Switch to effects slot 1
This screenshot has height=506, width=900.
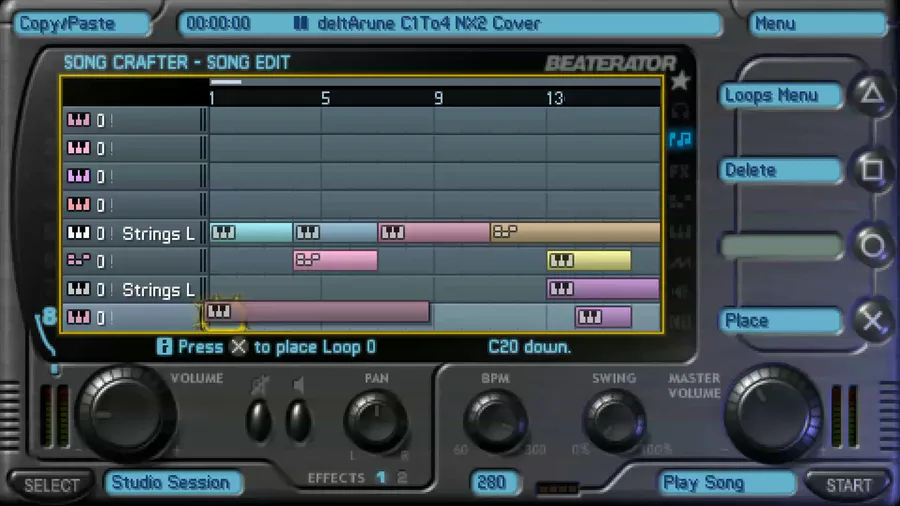pos(381,477)
